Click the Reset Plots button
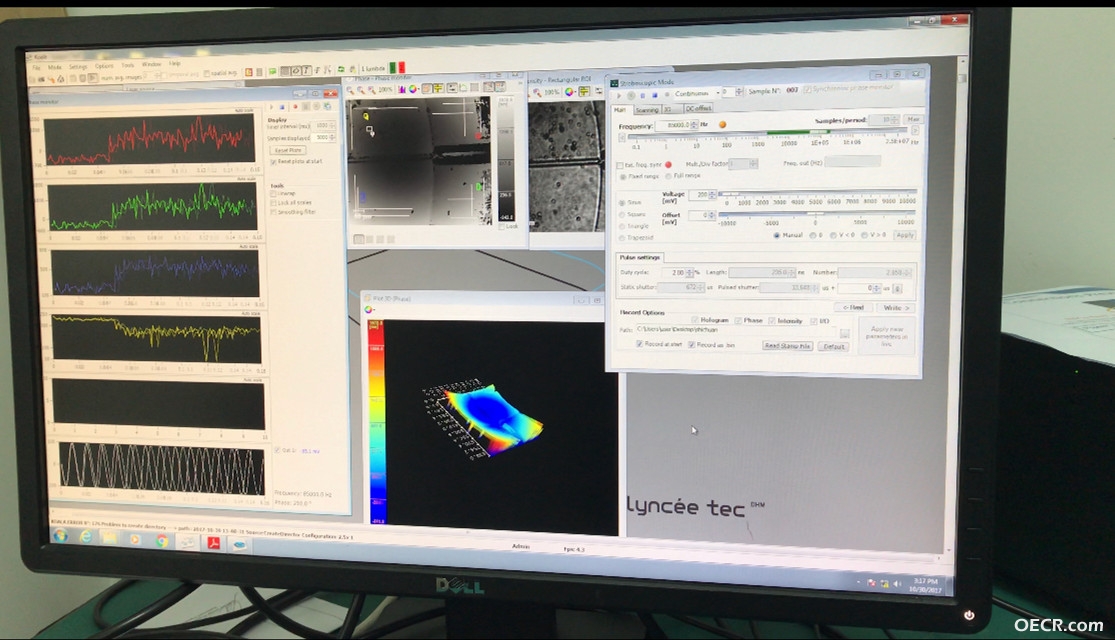Screen dimensions: 1115x640 pos(289,150)
